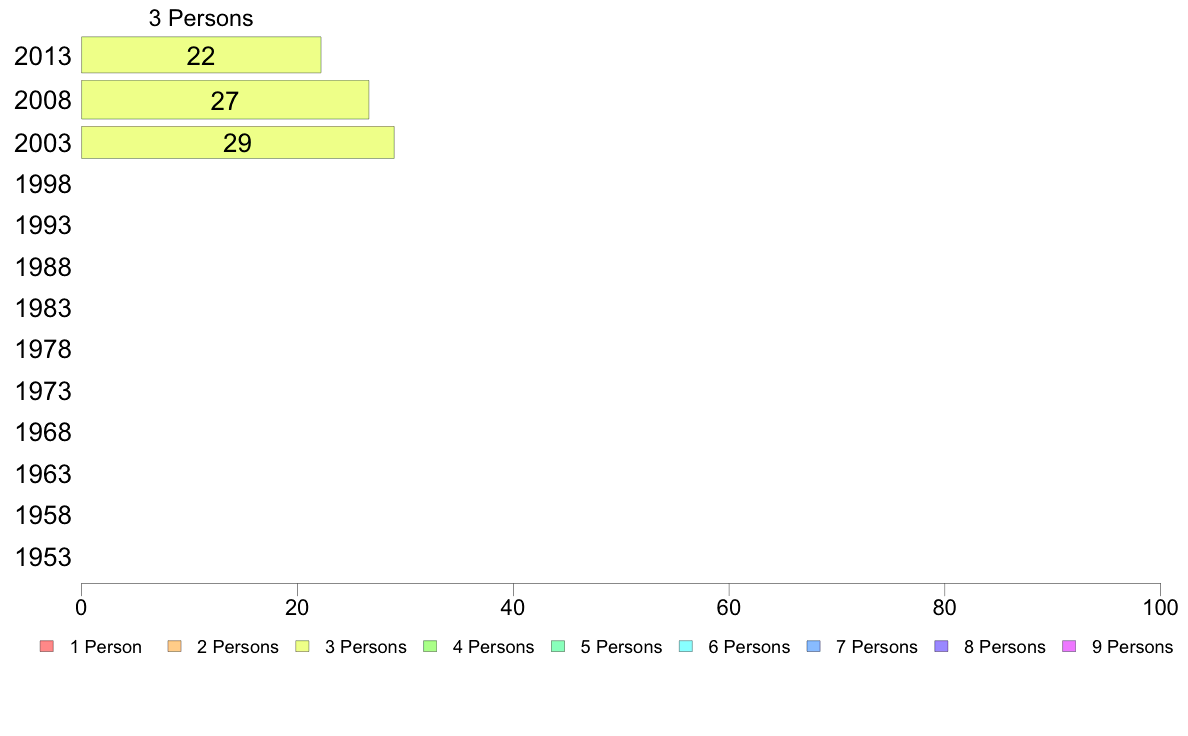
Task: Click the 40 tick label on axis
Action: pos(513,607)
